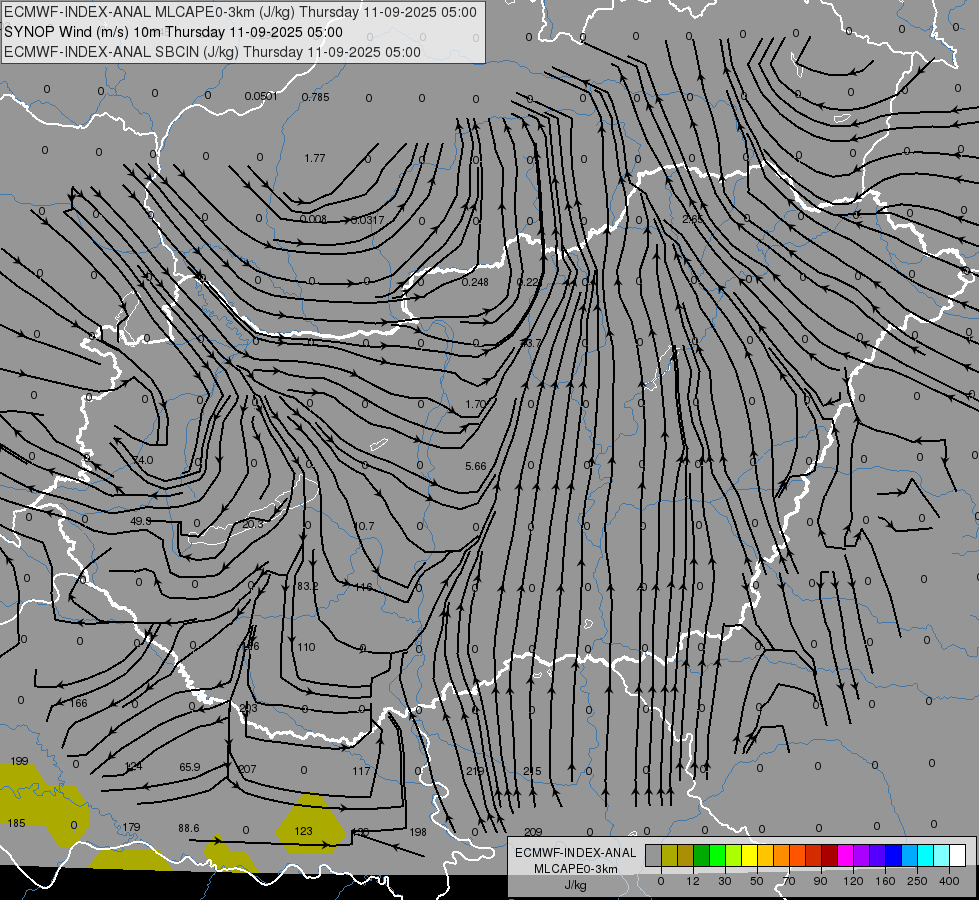
Task: Click the map value 166
Action: coord(79,704)
